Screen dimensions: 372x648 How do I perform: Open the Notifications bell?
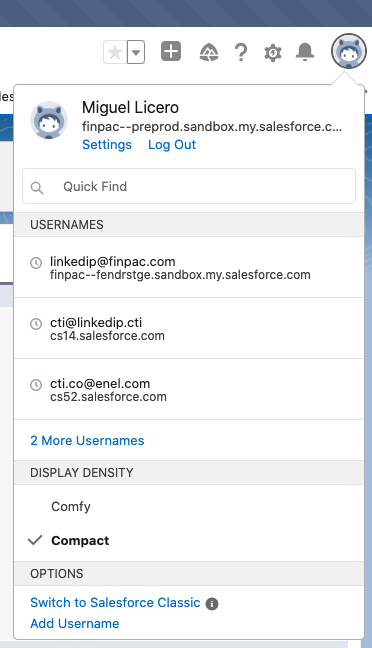tap(305, 52)
